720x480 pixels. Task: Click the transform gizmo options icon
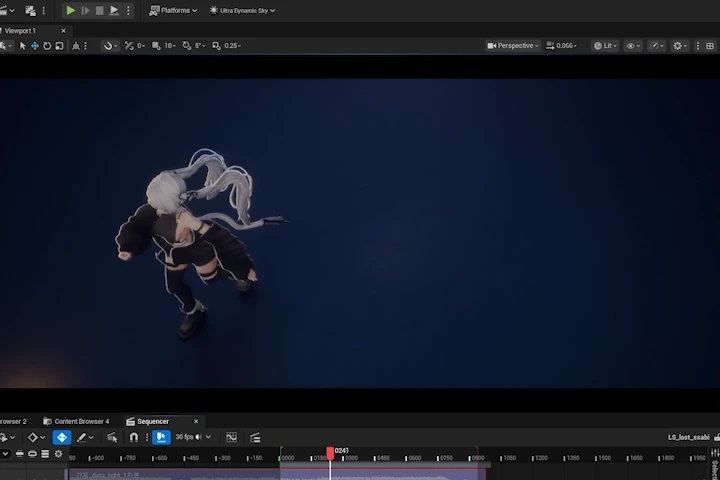[x=76, y=46]
